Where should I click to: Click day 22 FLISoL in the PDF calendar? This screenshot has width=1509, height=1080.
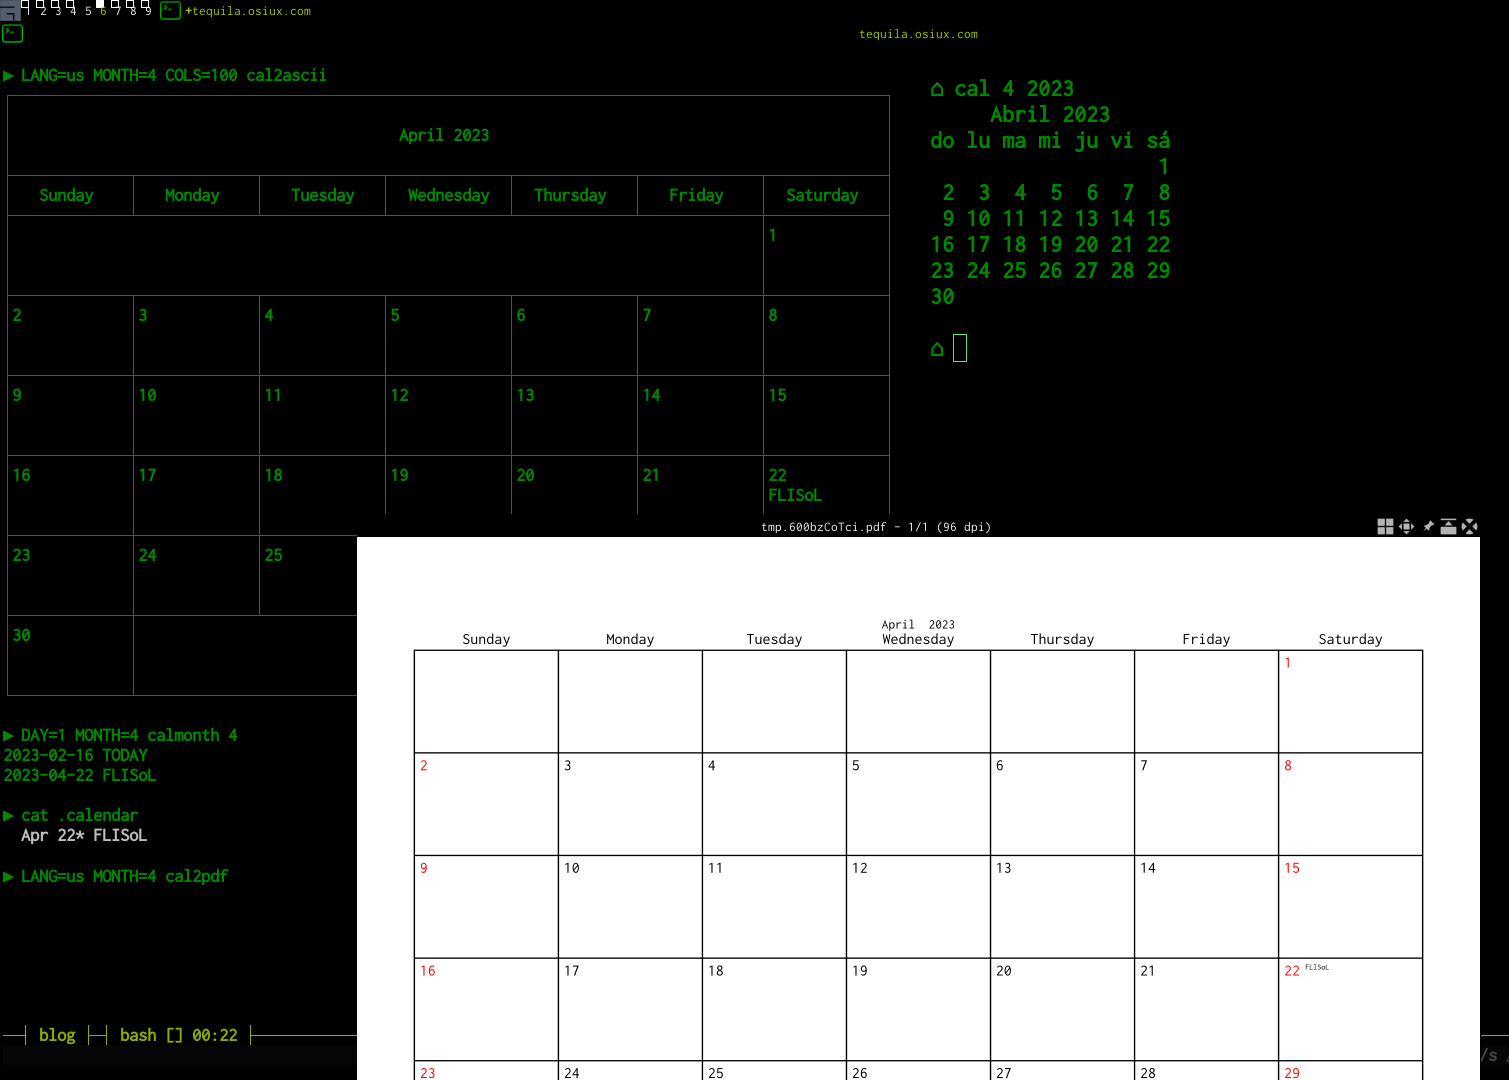pyautogui.click(x=1307, y=970)
